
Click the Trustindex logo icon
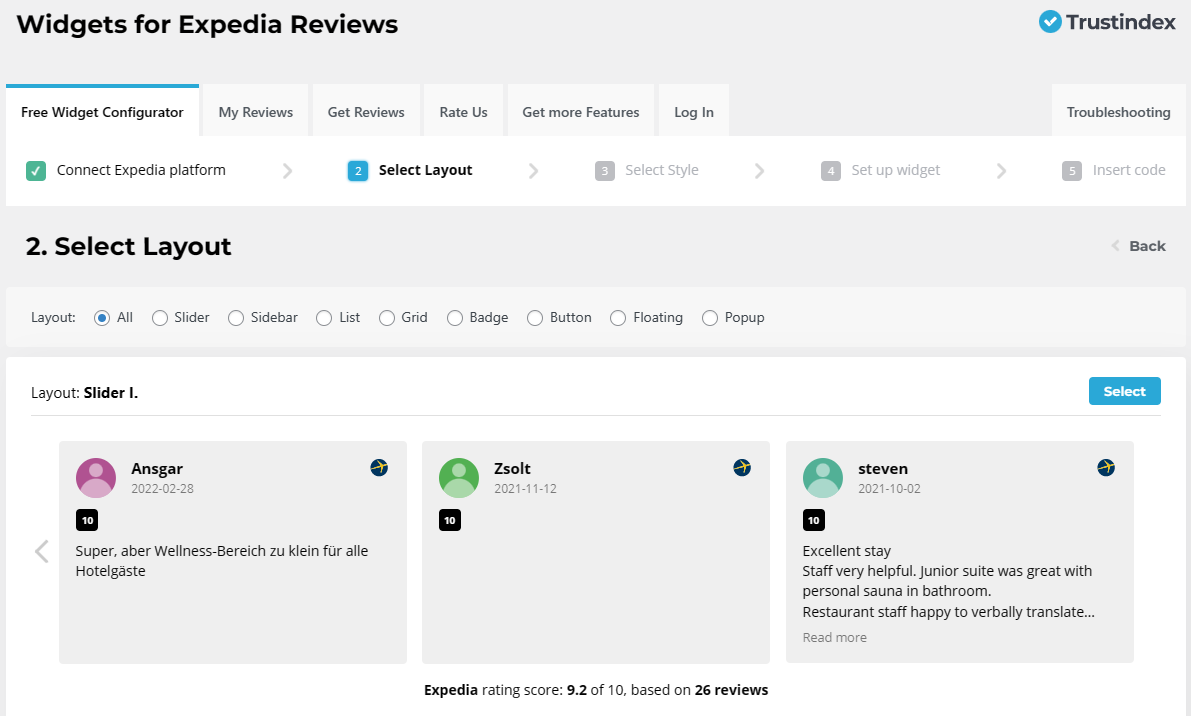(1050, 22)
